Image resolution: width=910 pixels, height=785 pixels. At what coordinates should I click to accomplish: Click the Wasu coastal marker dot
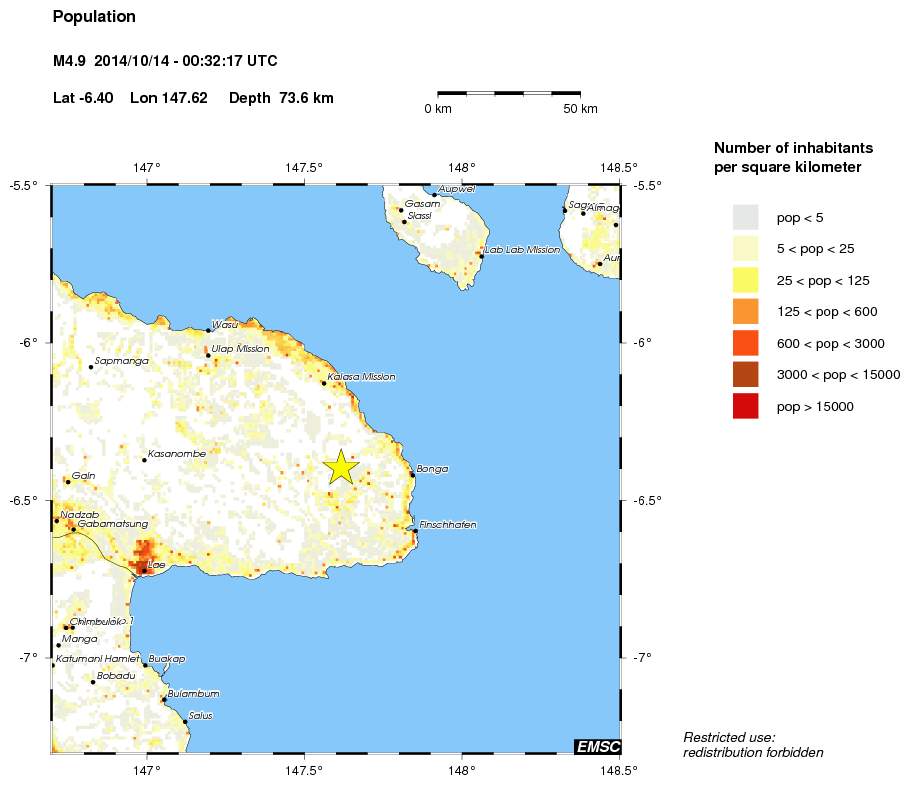[x=208, y=330]
